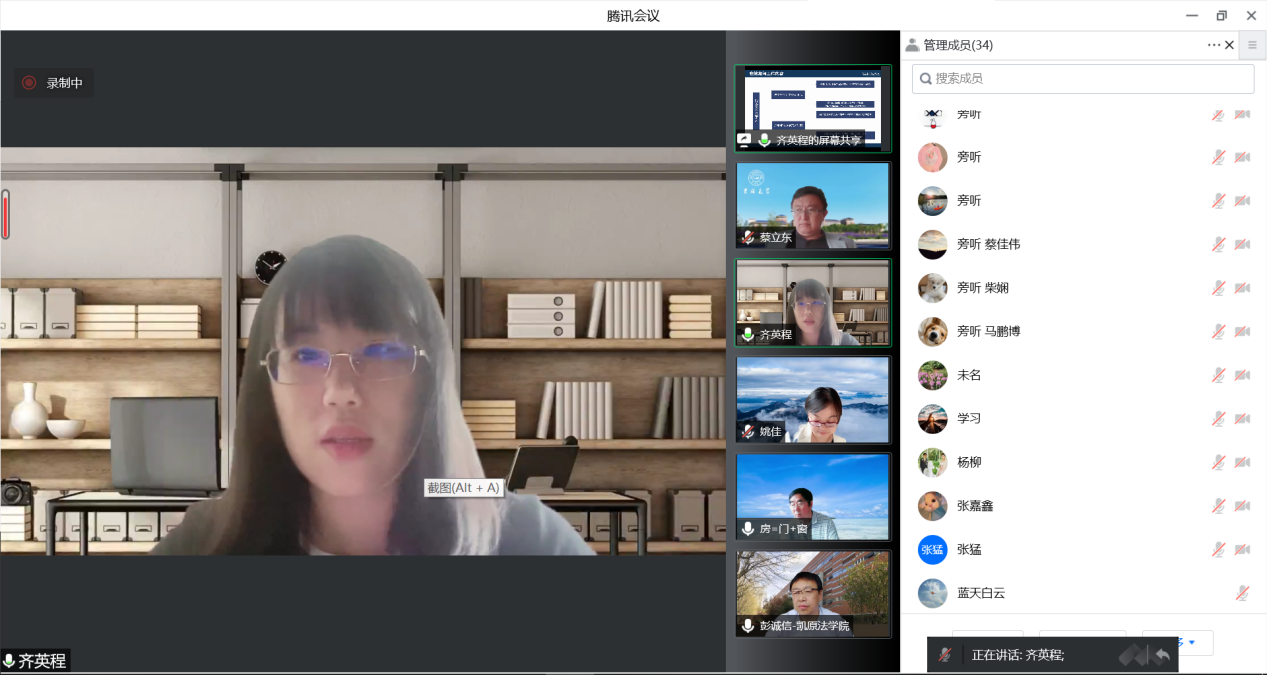Viewport: 1267px width, 675px height.
Task: Click the magnifier icon in member search
Action: tap(926, 79)
